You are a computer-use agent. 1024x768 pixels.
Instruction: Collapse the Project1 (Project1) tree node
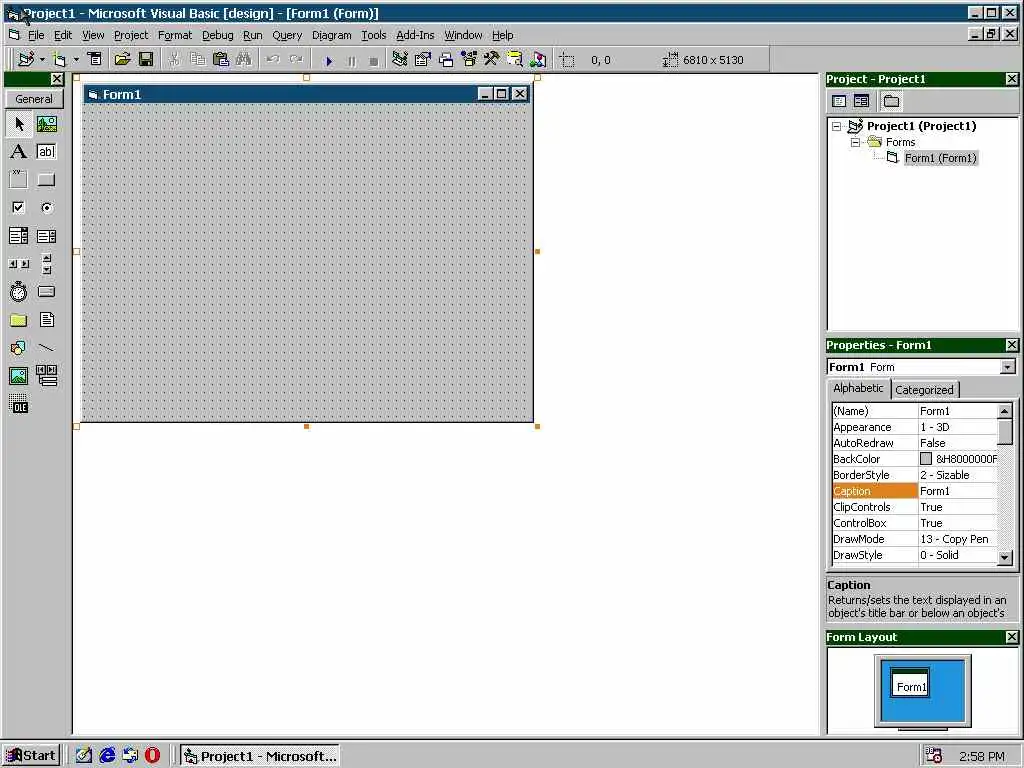(x=837, y=126)
